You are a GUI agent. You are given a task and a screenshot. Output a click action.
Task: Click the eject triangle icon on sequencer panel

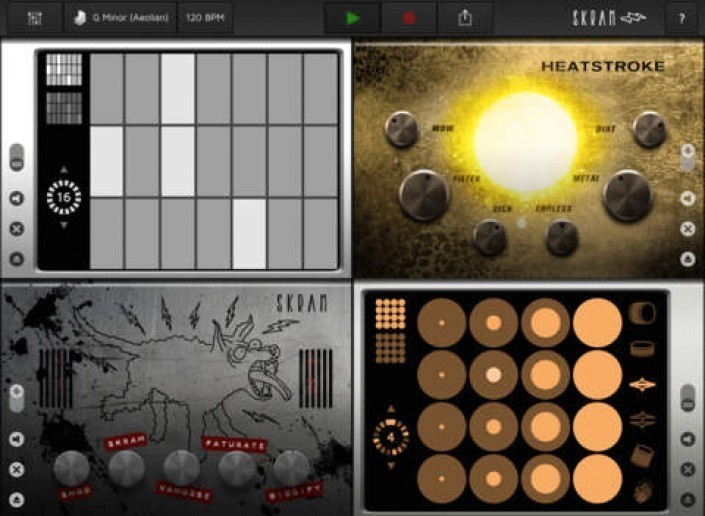(x=17, y=259)
